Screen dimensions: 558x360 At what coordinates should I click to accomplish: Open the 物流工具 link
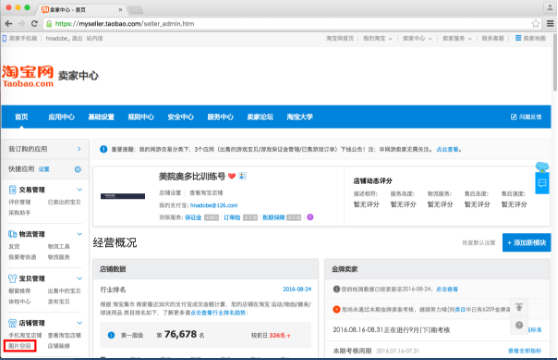click(59, 246)
